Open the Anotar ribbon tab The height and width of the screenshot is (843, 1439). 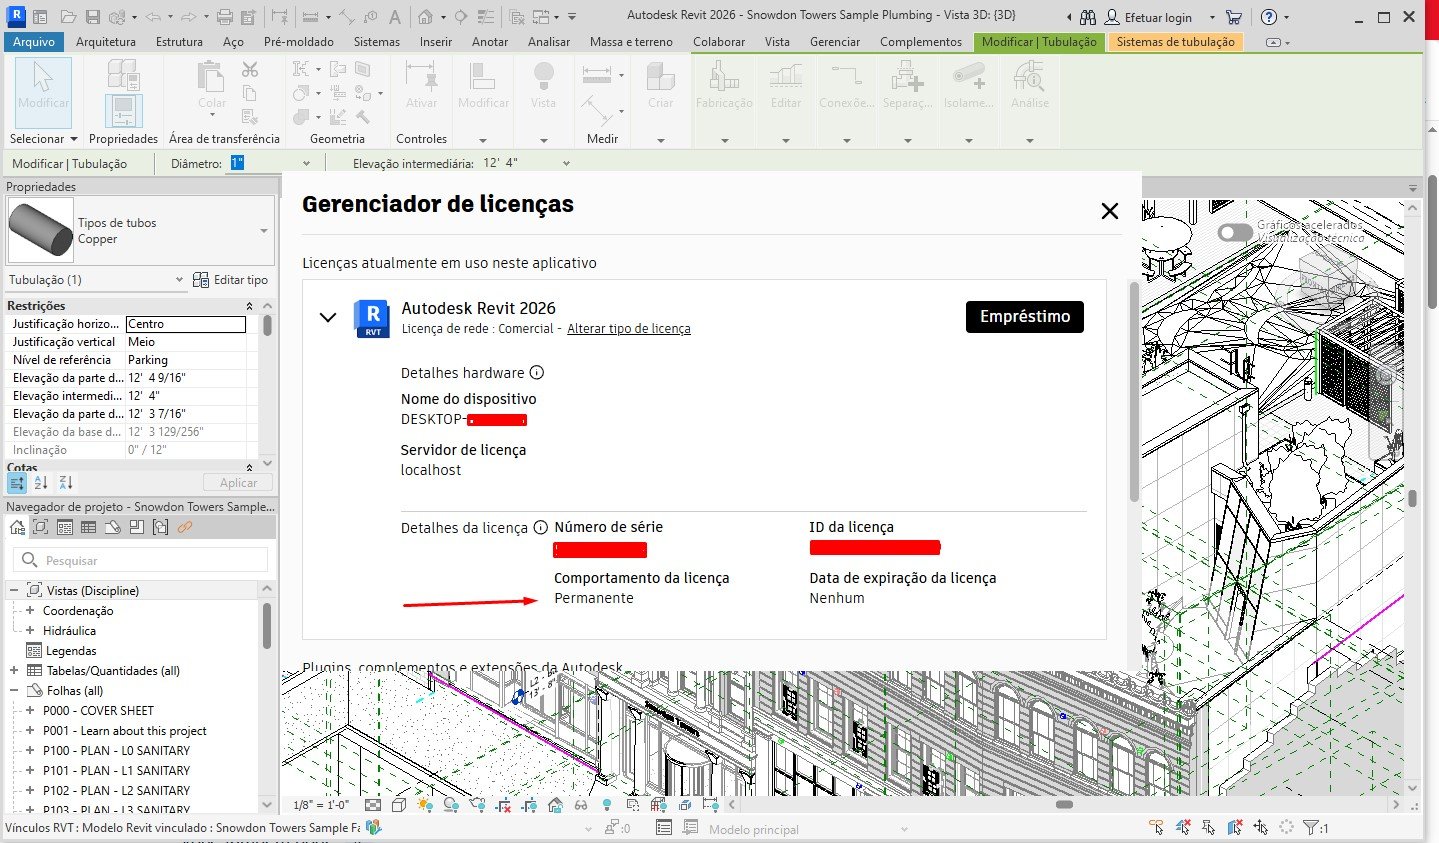(490, 42)
